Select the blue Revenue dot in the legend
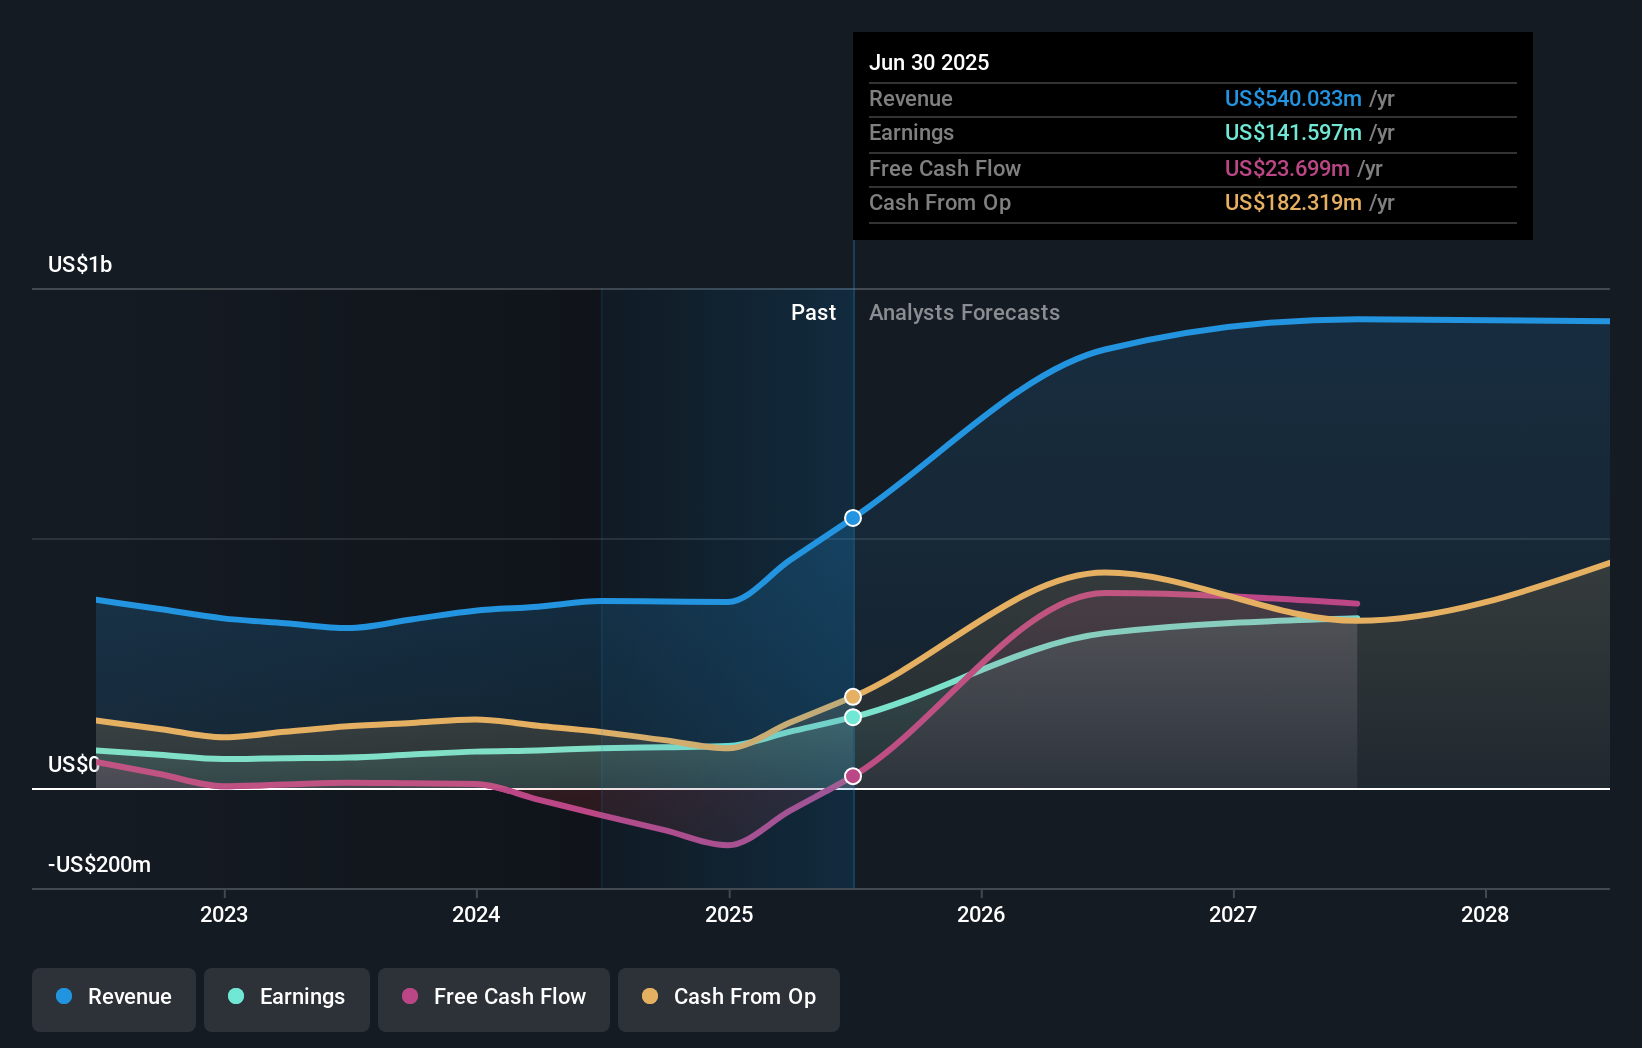1642x1048 pixels. point(64,997)
